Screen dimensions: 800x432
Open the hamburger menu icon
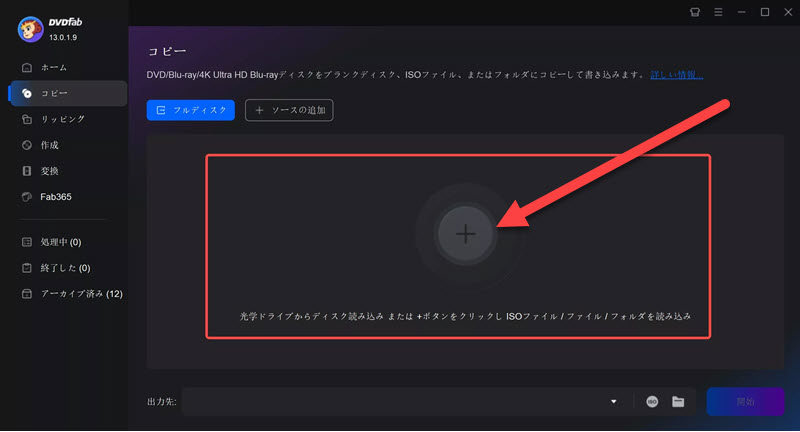click(718, 12)
